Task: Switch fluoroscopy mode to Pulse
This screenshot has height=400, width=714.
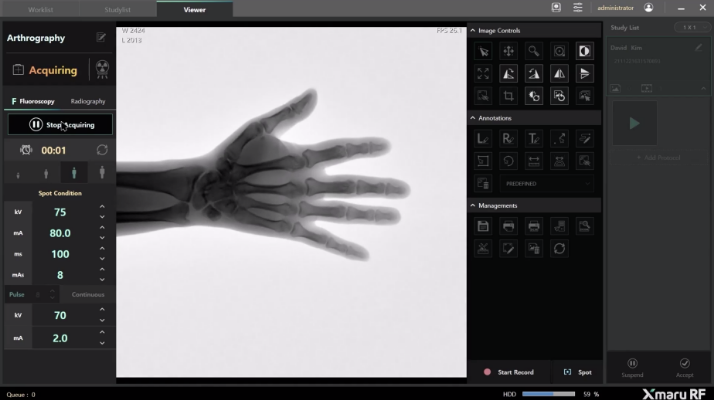Action: coord(17,295)
